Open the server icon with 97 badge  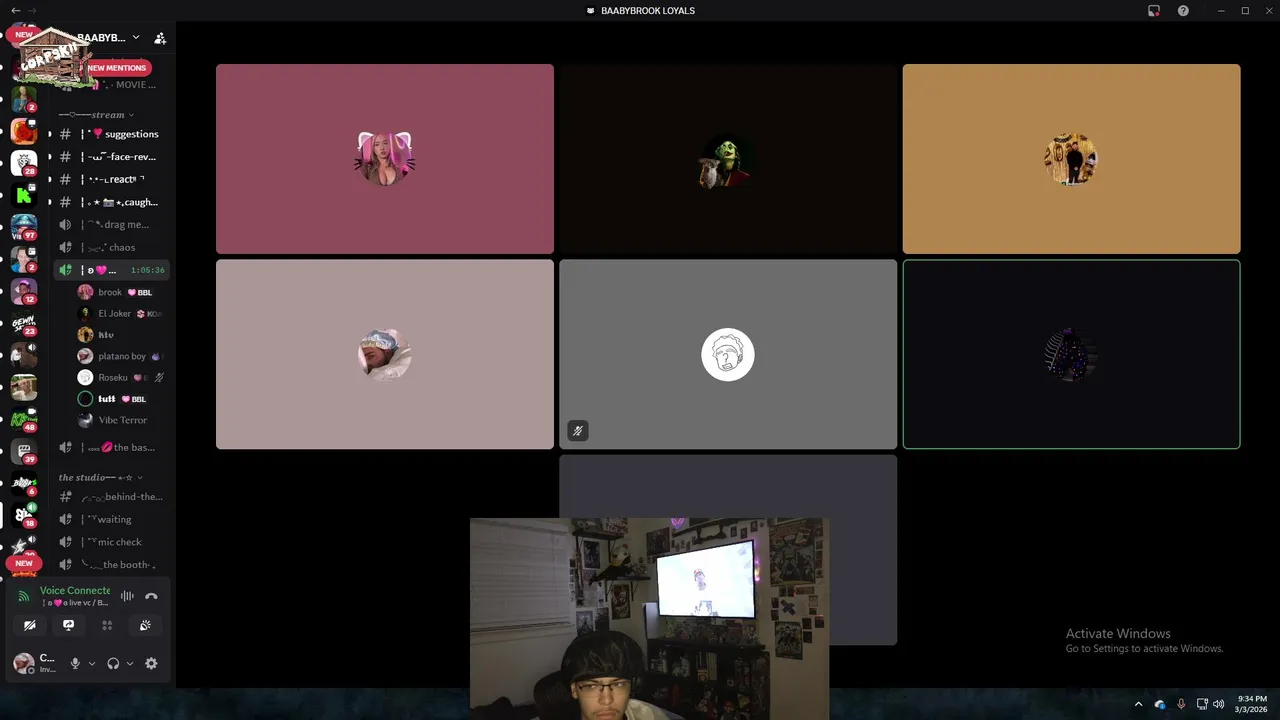[24, 227]
